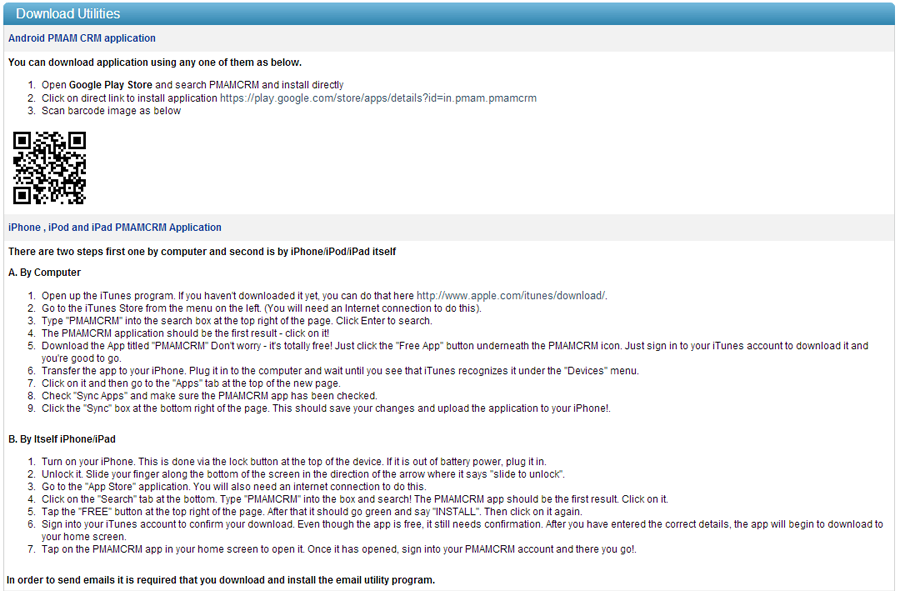Image resolution: width=900 pixels, height=591 pixels.
Task: Click the 'Transfer the app to your iPhone' step
Action: (340, 371)
